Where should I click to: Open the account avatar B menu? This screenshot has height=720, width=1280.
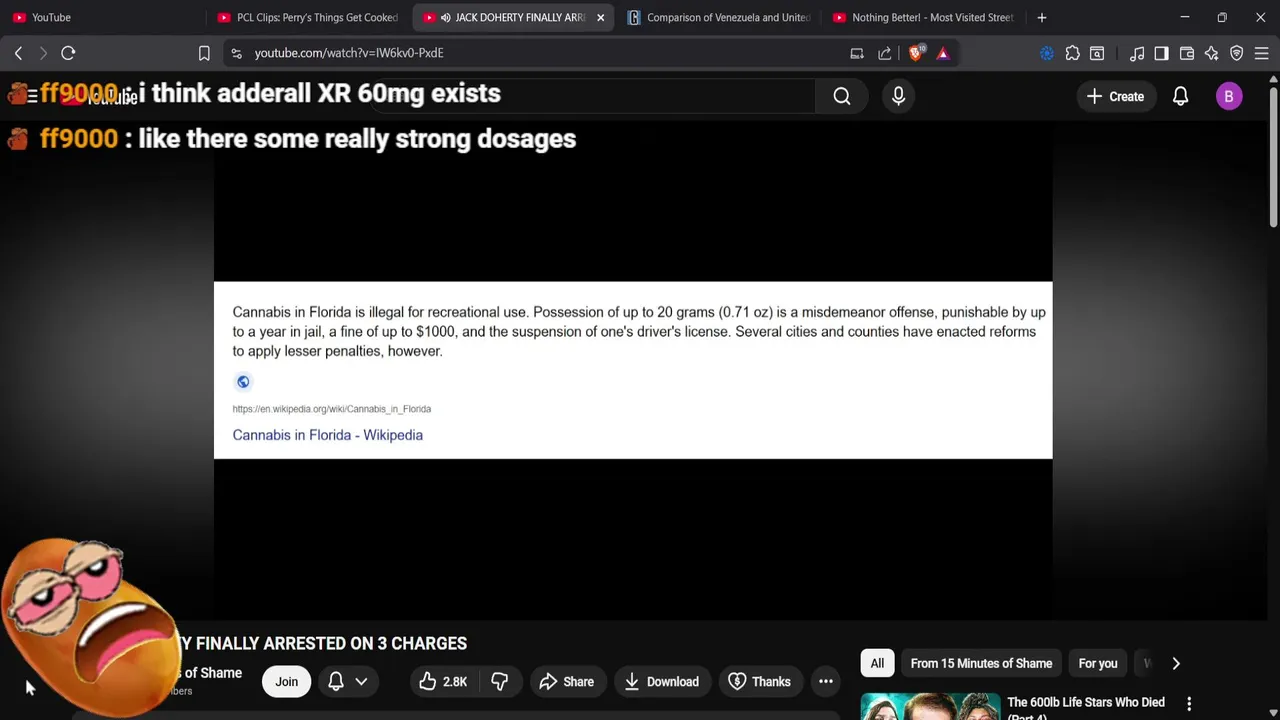click(x=1229, y=96)
